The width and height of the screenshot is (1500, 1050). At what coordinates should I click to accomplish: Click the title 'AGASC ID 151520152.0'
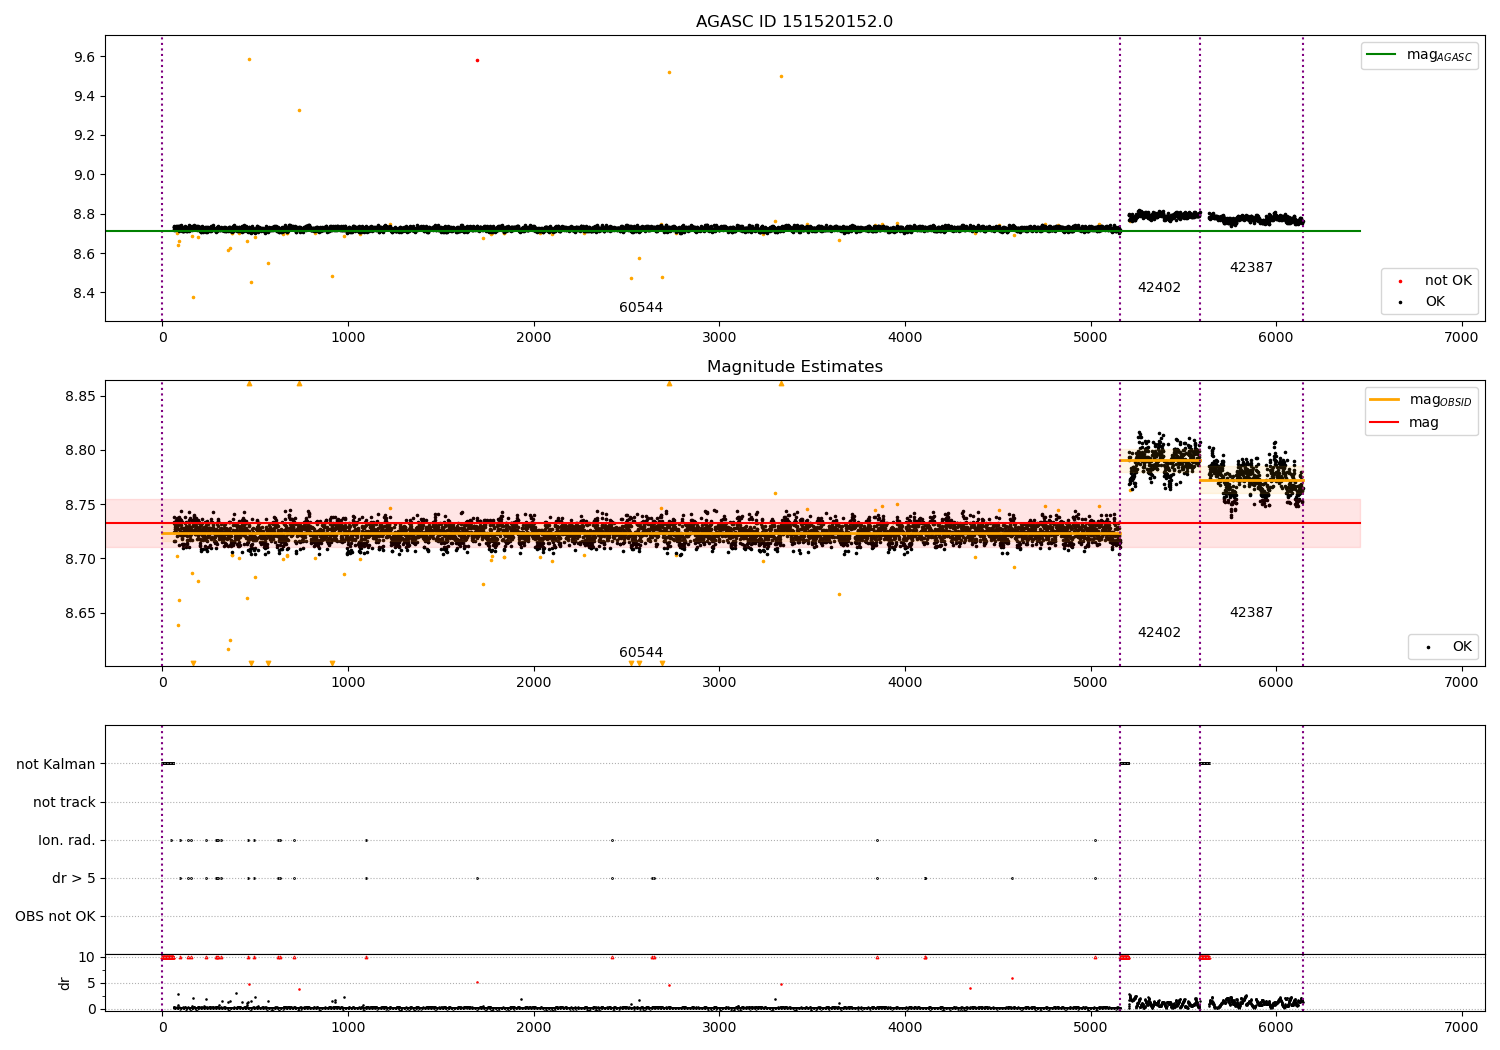(794, 22)
